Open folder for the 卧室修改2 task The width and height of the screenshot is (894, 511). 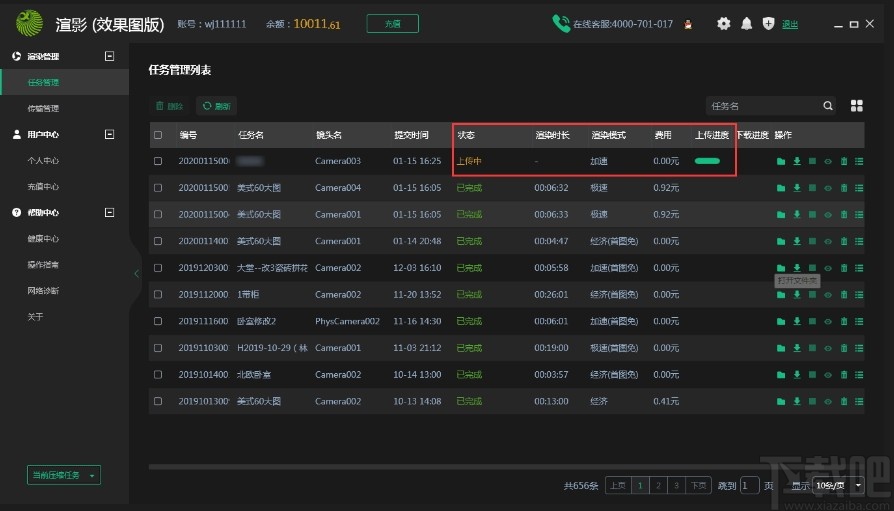[x=781, y=322]
